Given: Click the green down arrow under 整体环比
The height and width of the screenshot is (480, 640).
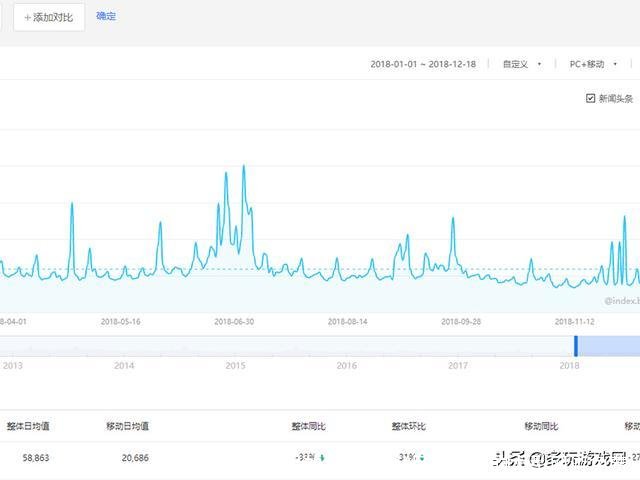Looking at the screenshot, I should pos(422,458).
